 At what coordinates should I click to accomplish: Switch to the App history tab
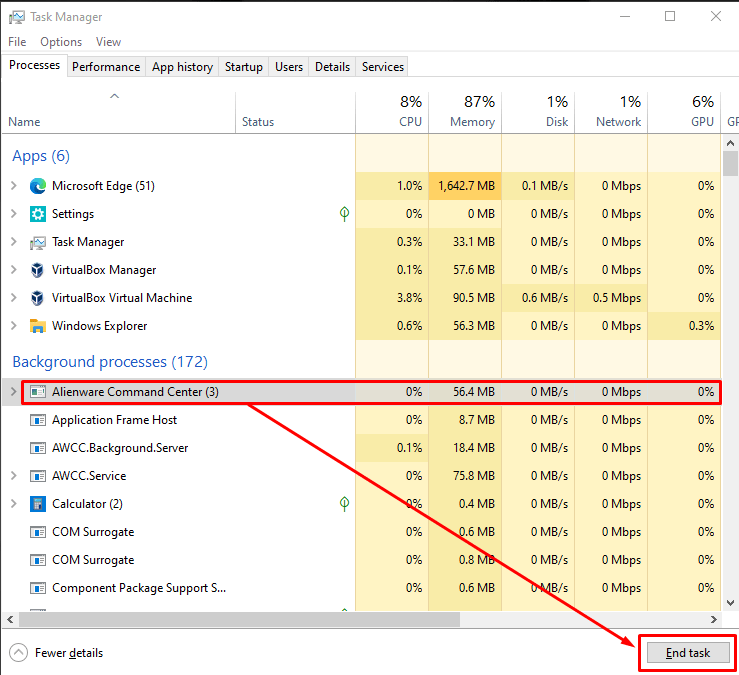click(x=182, y=67)
